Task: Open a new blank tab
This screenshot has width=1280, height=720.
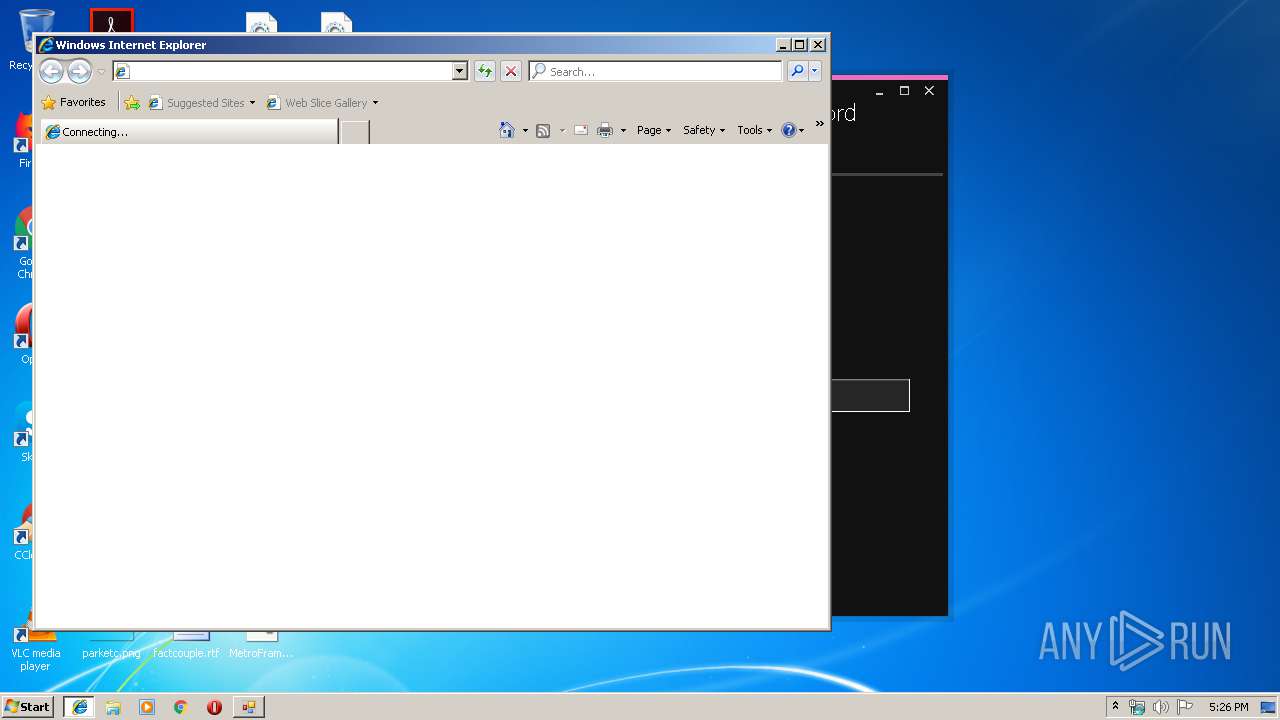Action: pos(355,132)
